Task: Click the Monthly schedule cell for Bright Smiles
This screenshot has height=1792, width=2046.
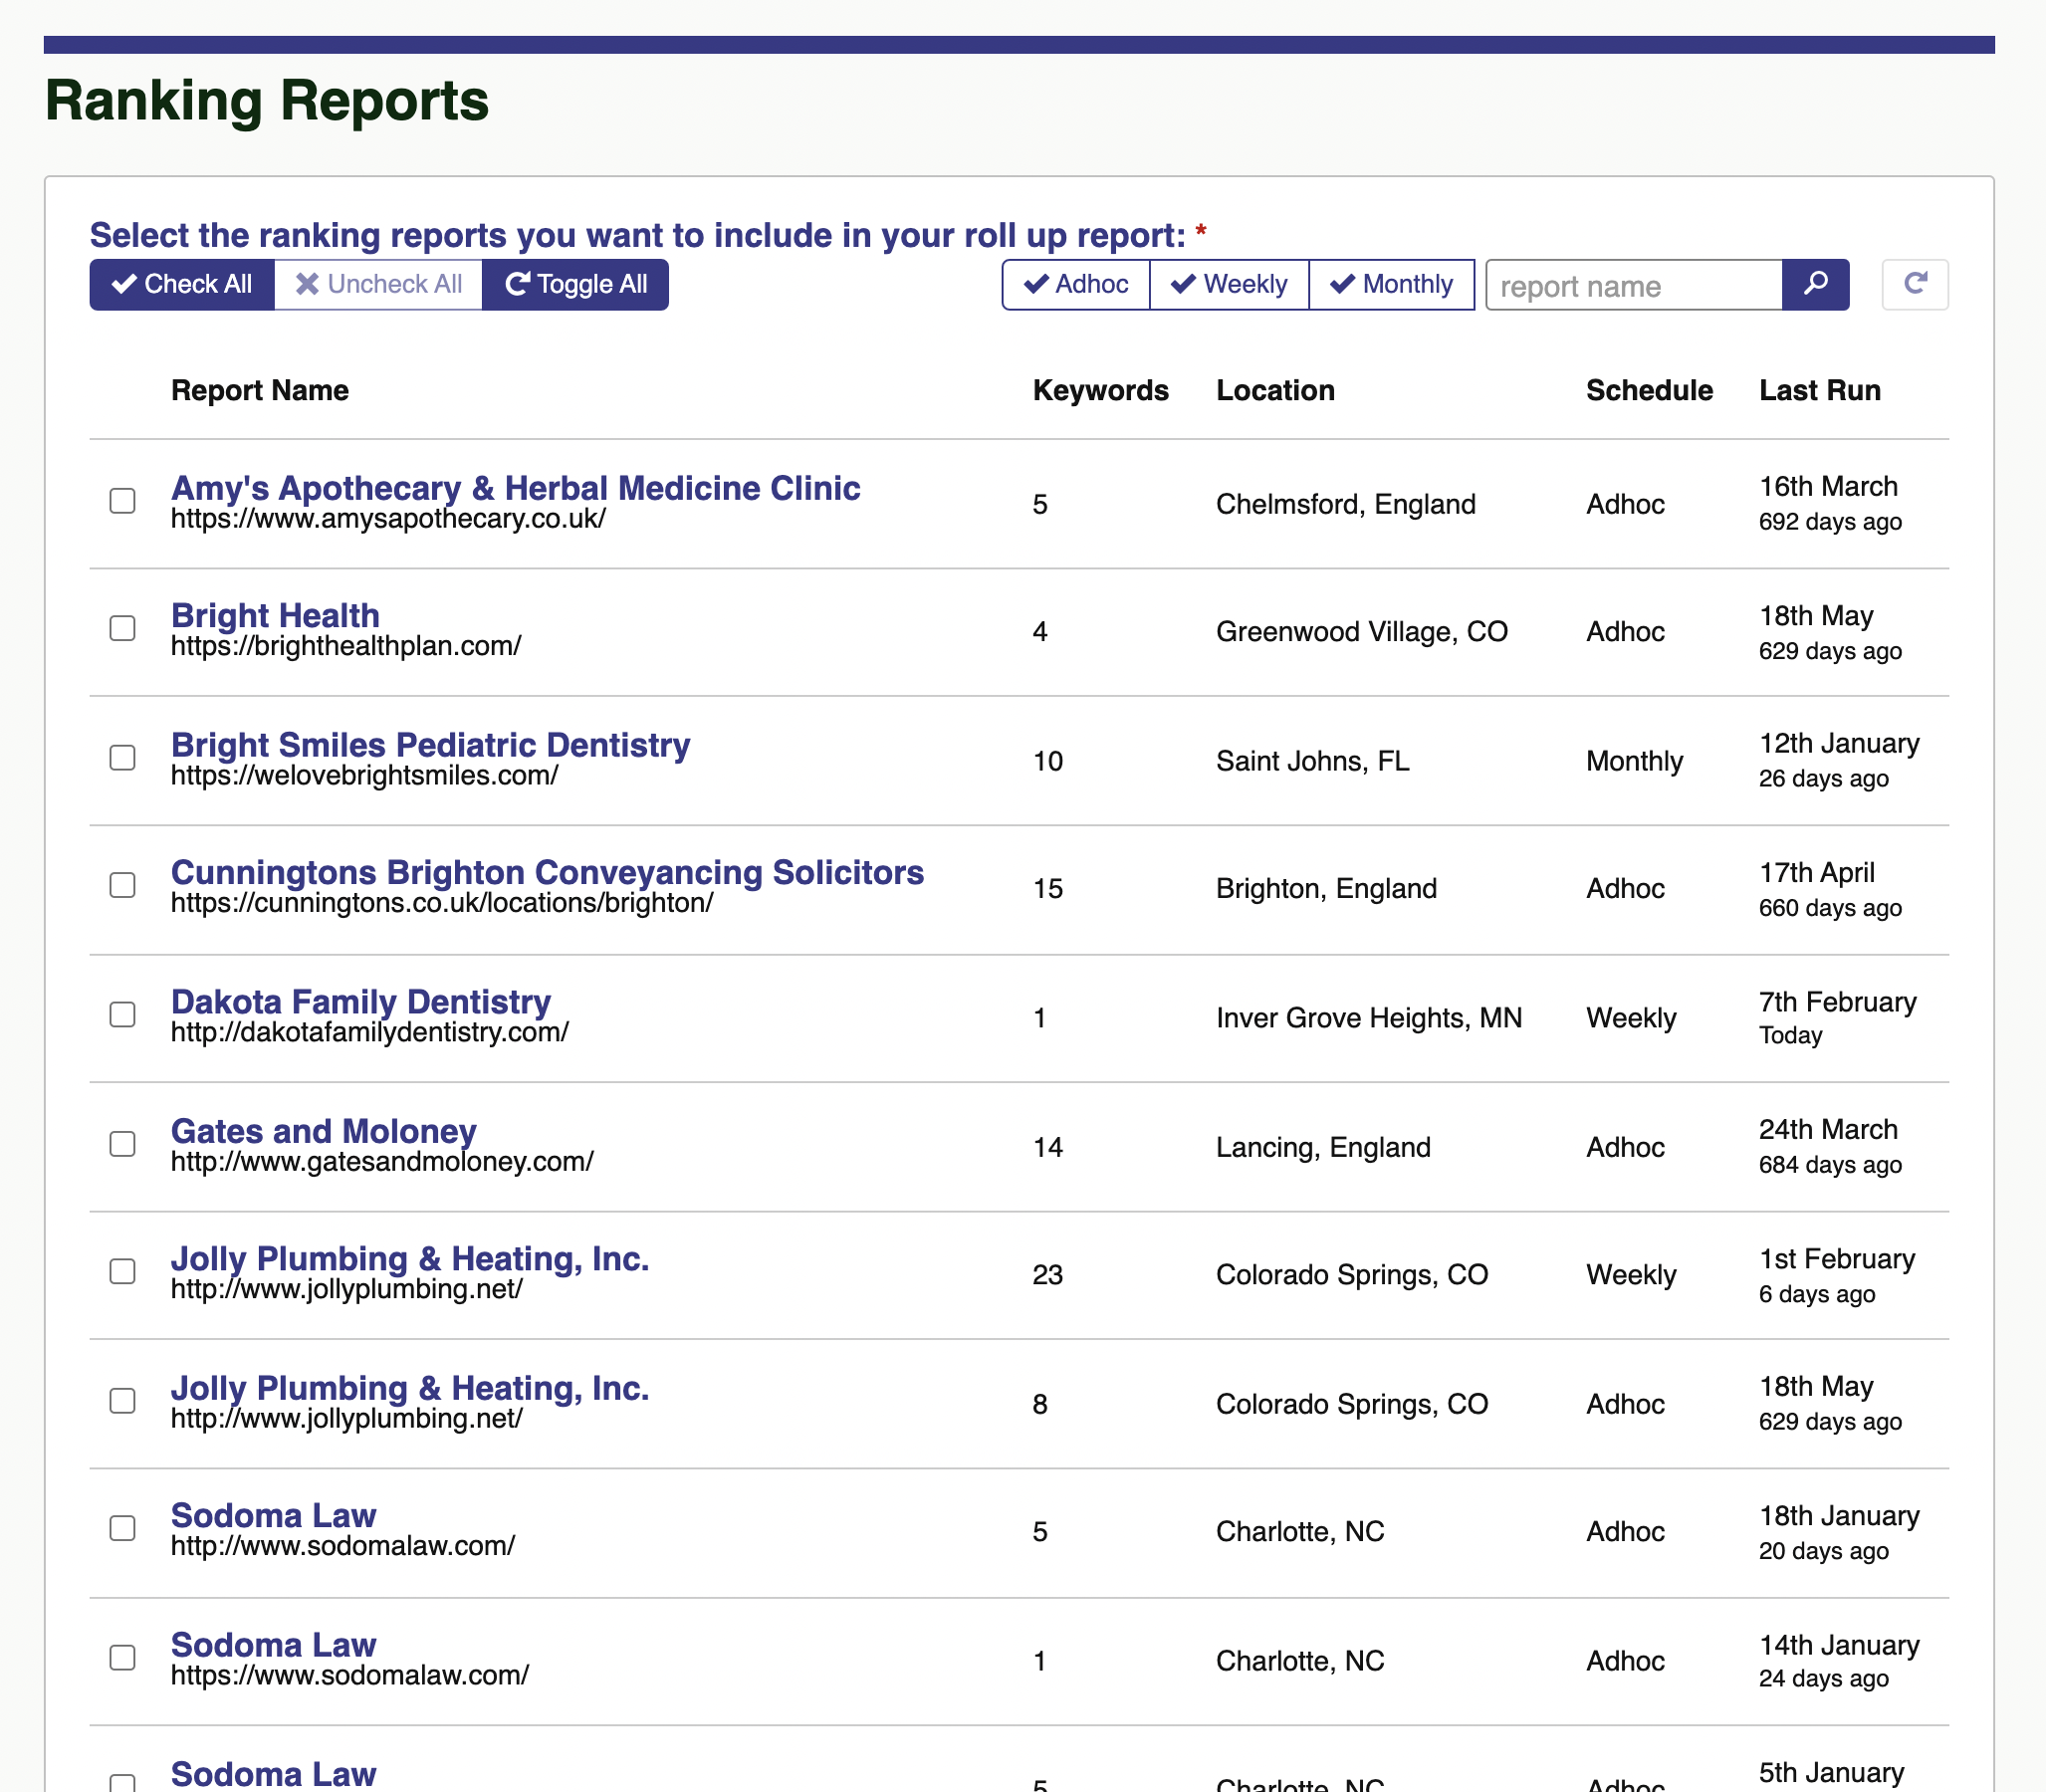Action: click(x=1634, y=761)
